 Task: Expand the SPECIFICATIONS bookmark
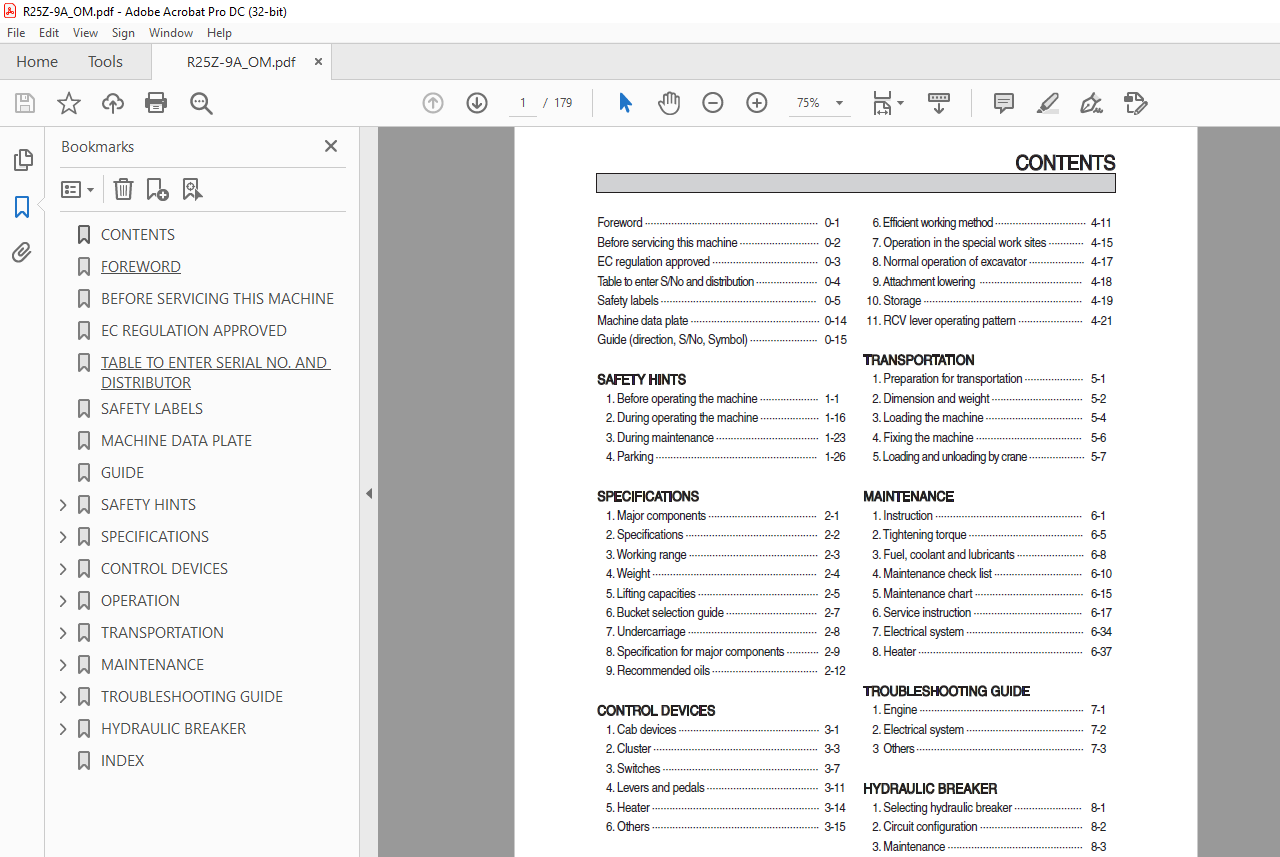(x=63, y=537)
